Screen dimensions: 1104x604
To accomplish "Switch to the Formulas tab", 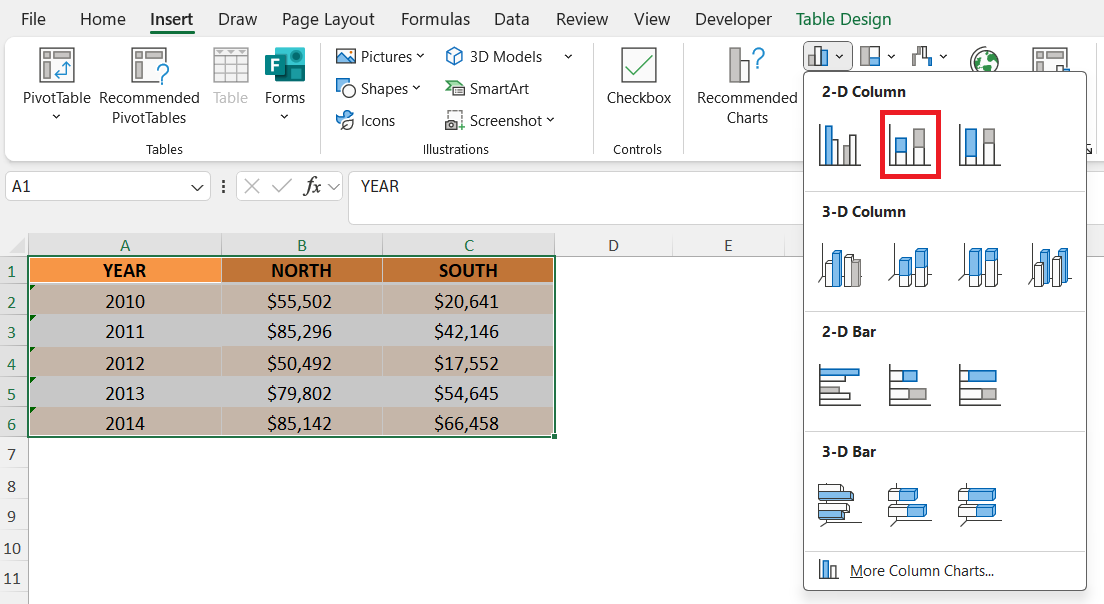I will (x=435, y=19).
